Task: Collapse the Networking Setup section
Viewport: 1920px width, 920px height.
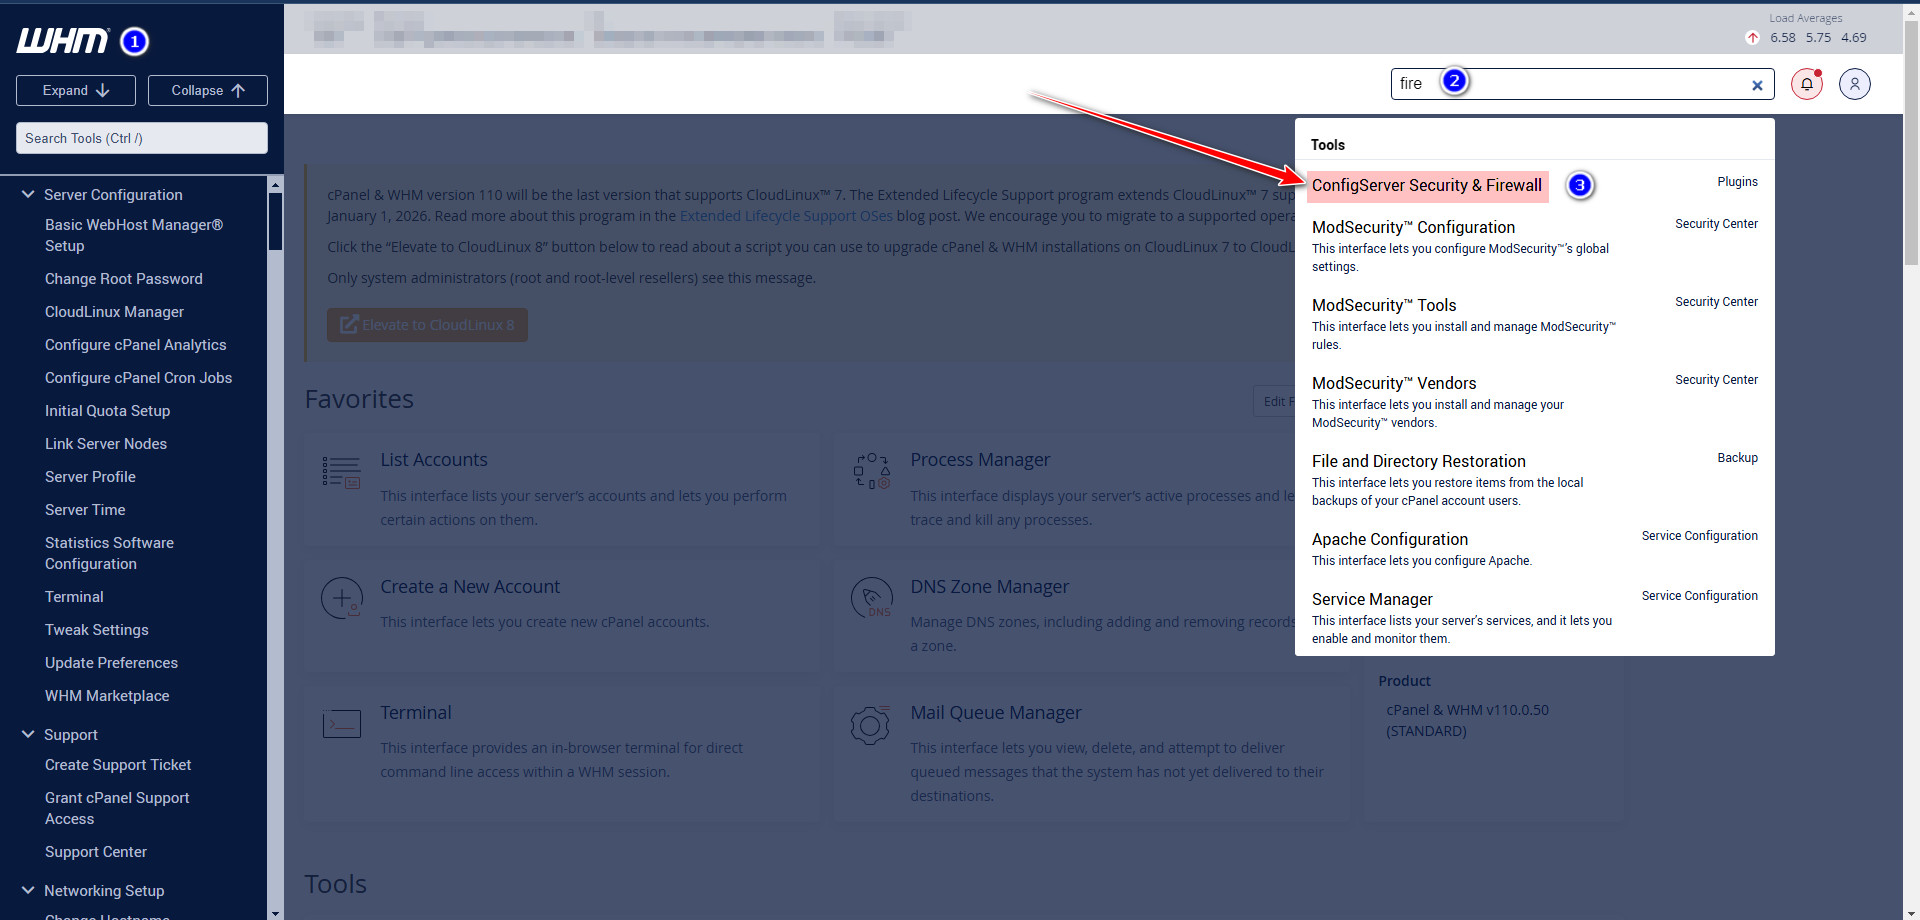Action: 28,890
